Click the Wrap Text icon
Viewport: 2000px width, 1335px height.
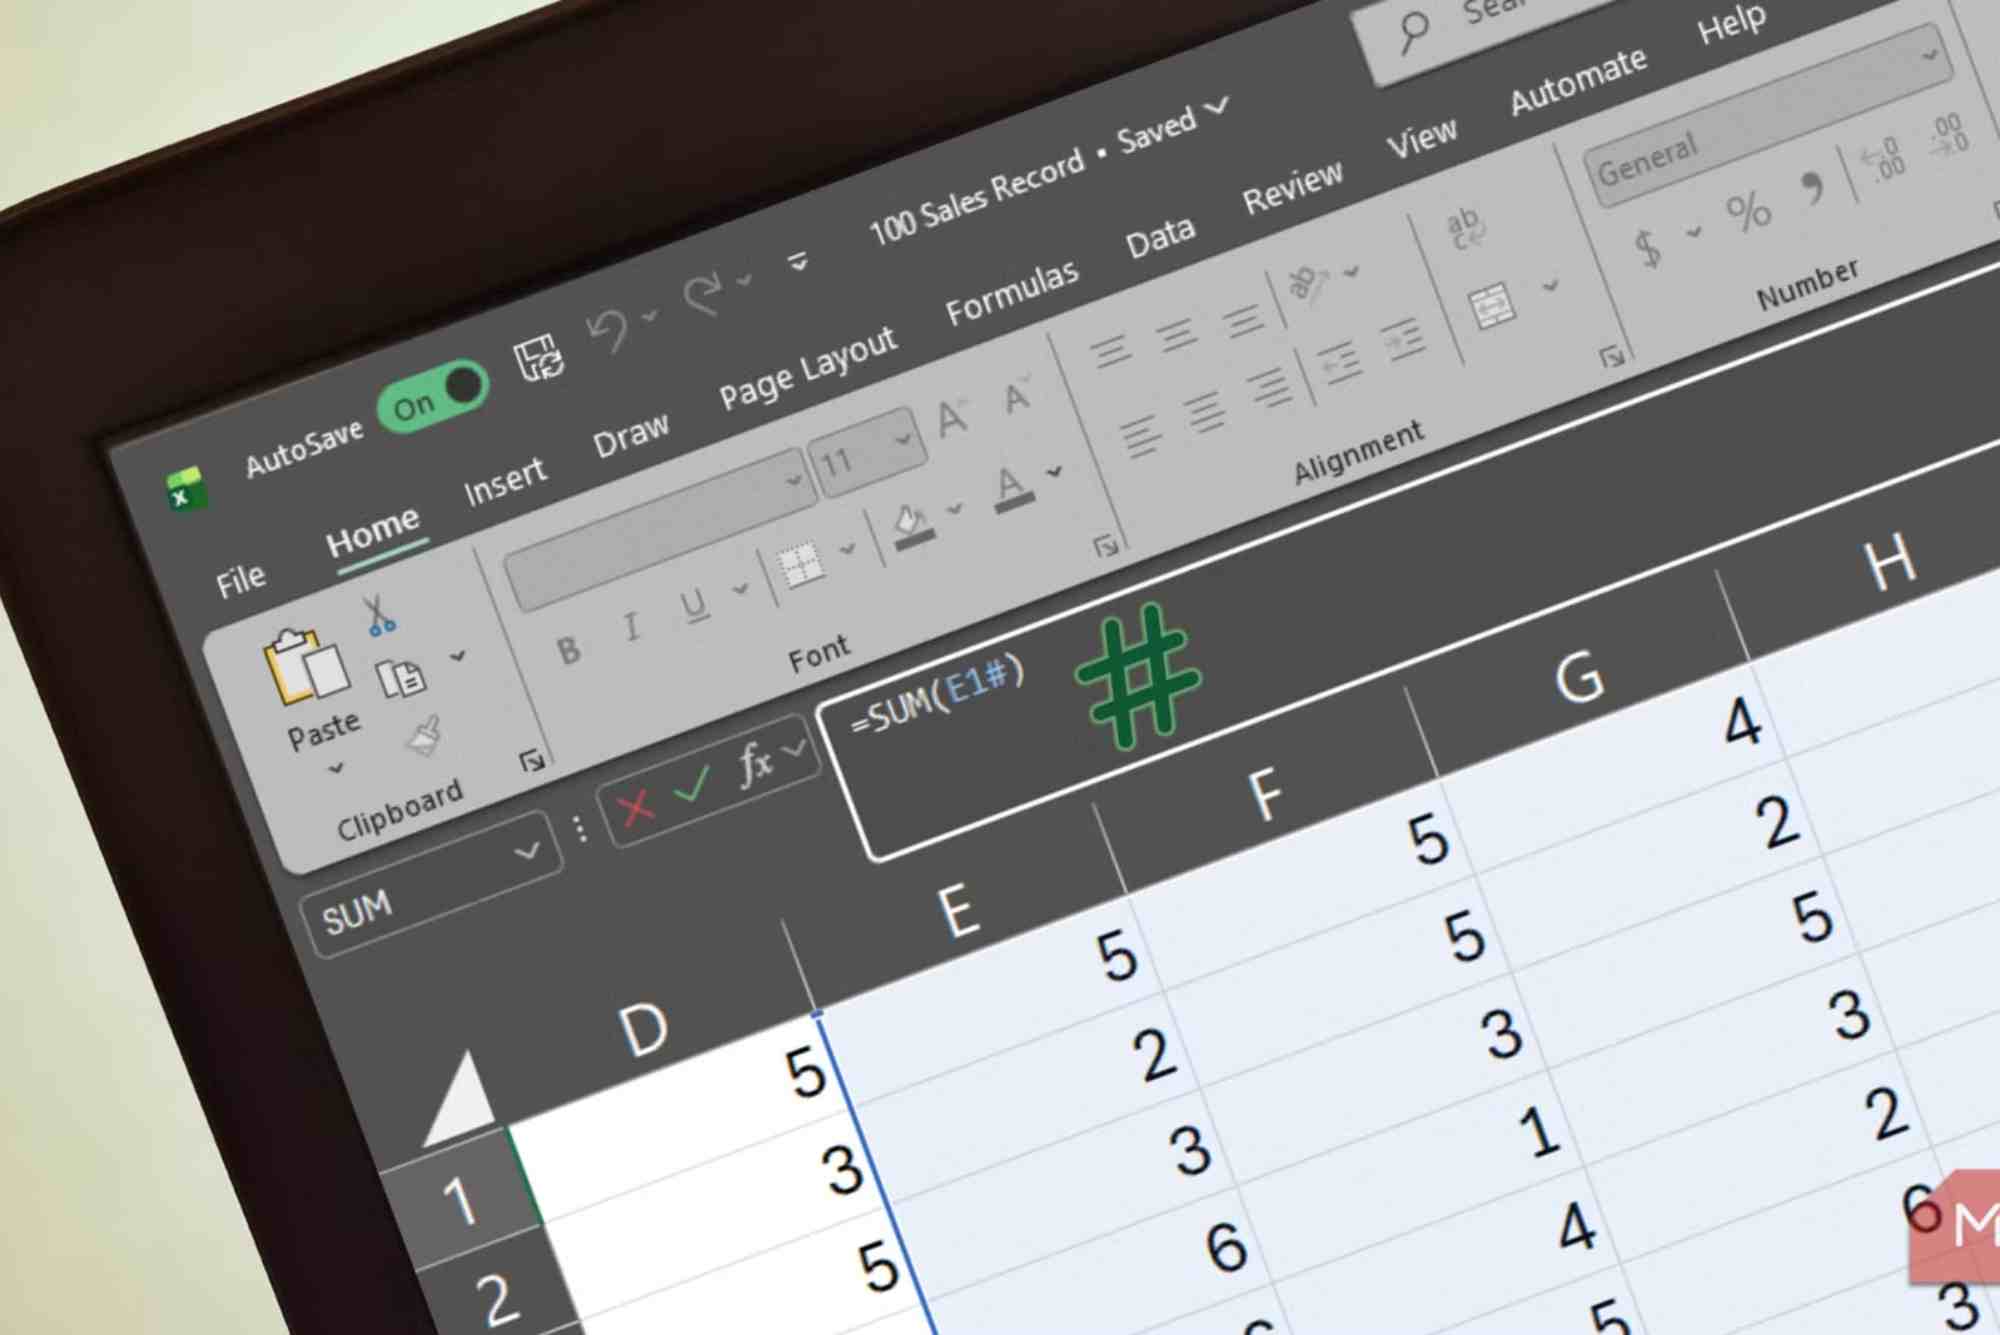coord(1466,229)
